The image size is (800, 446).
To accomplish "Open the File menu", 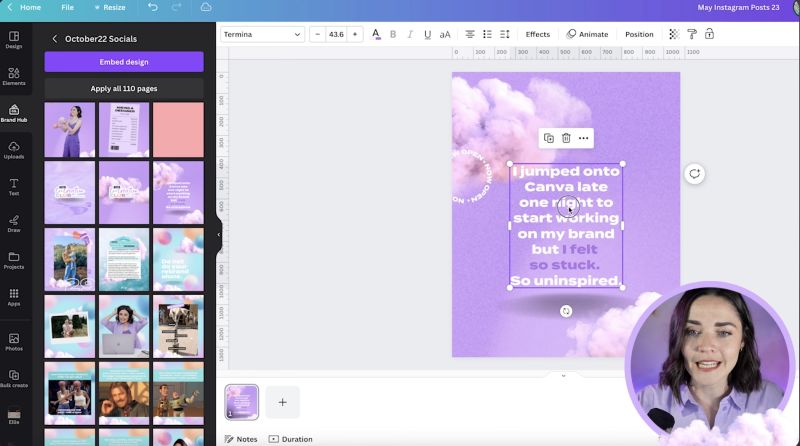I will [x=67, y=7].
